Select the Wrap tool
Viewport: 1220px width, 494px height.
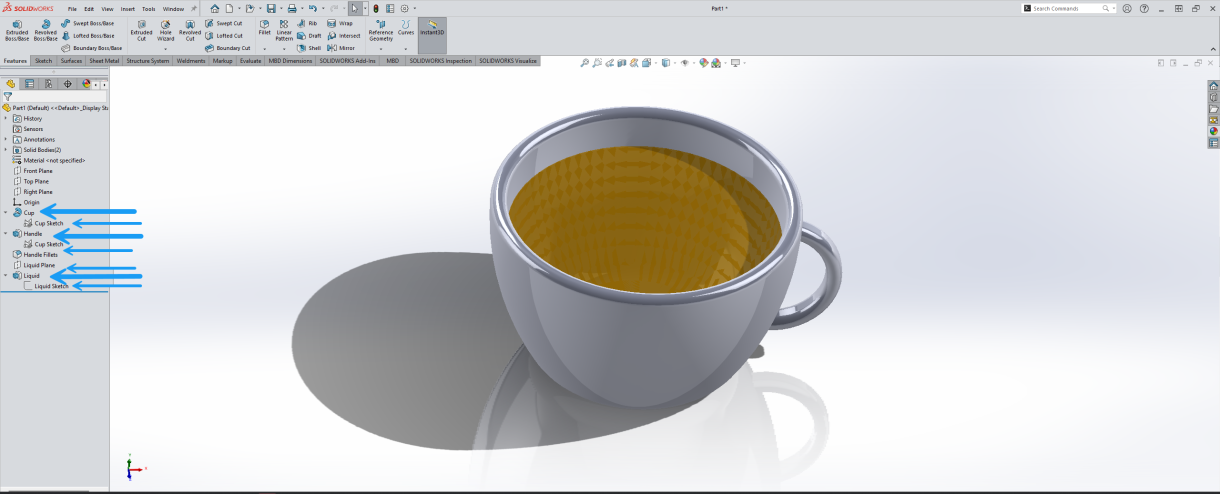[340, 22]
